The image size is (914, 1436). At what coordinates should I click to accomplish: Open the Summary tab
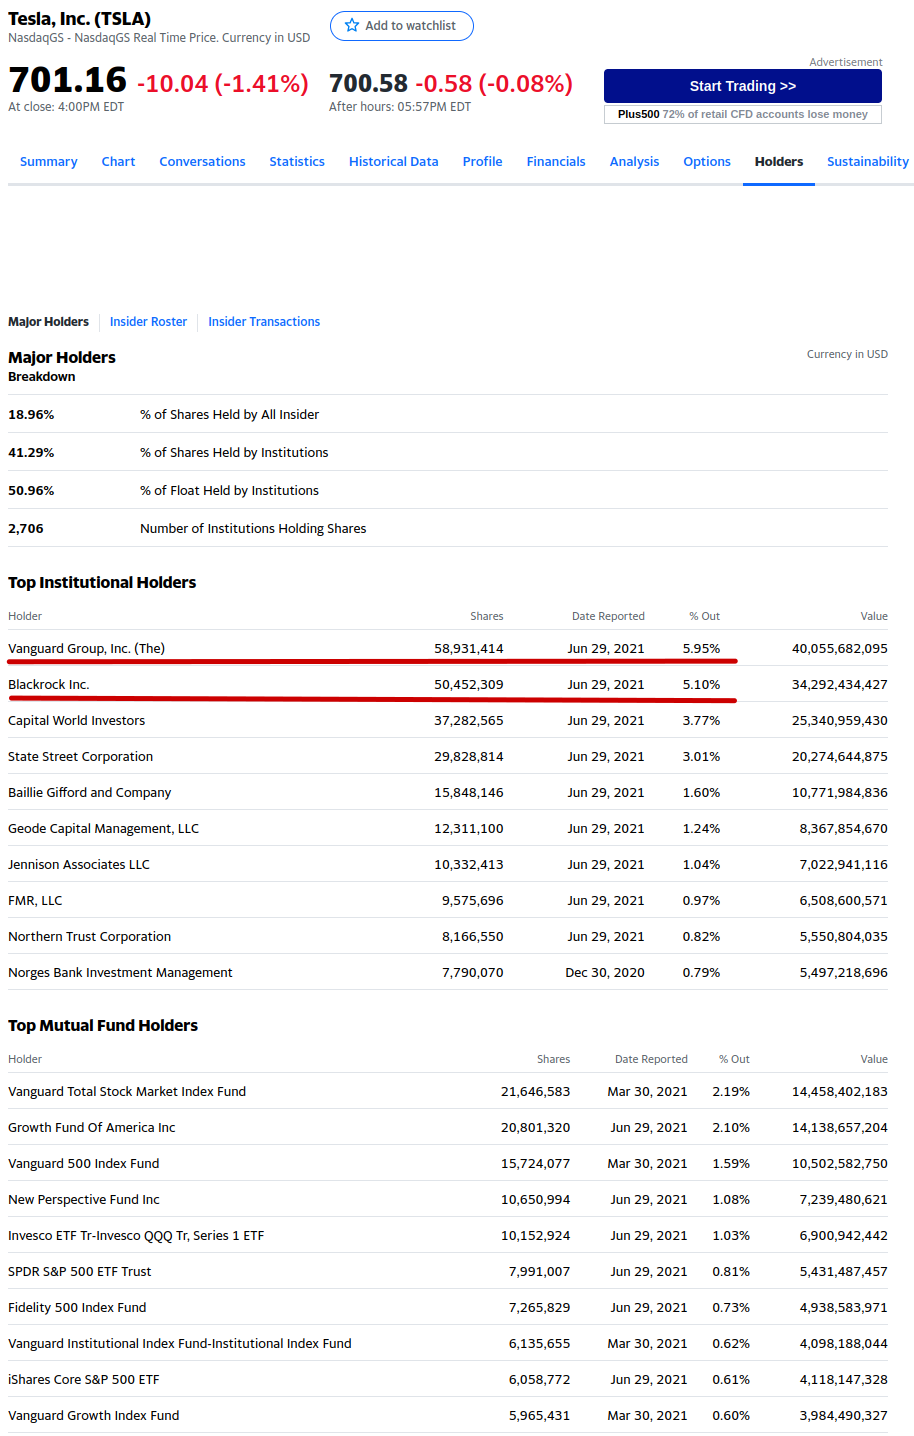[x=48, y=162]
